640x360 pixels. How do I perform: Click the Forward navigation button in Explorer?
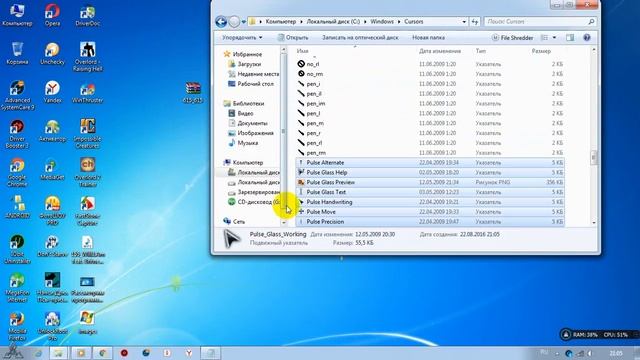point(234,22)
